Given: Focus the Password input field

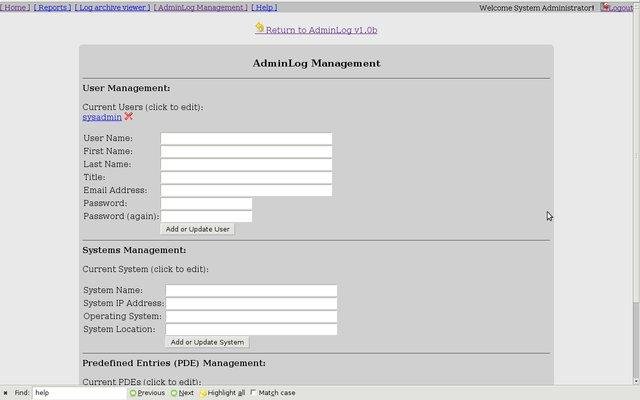Looking at the screenshot, I should point(206,203).
